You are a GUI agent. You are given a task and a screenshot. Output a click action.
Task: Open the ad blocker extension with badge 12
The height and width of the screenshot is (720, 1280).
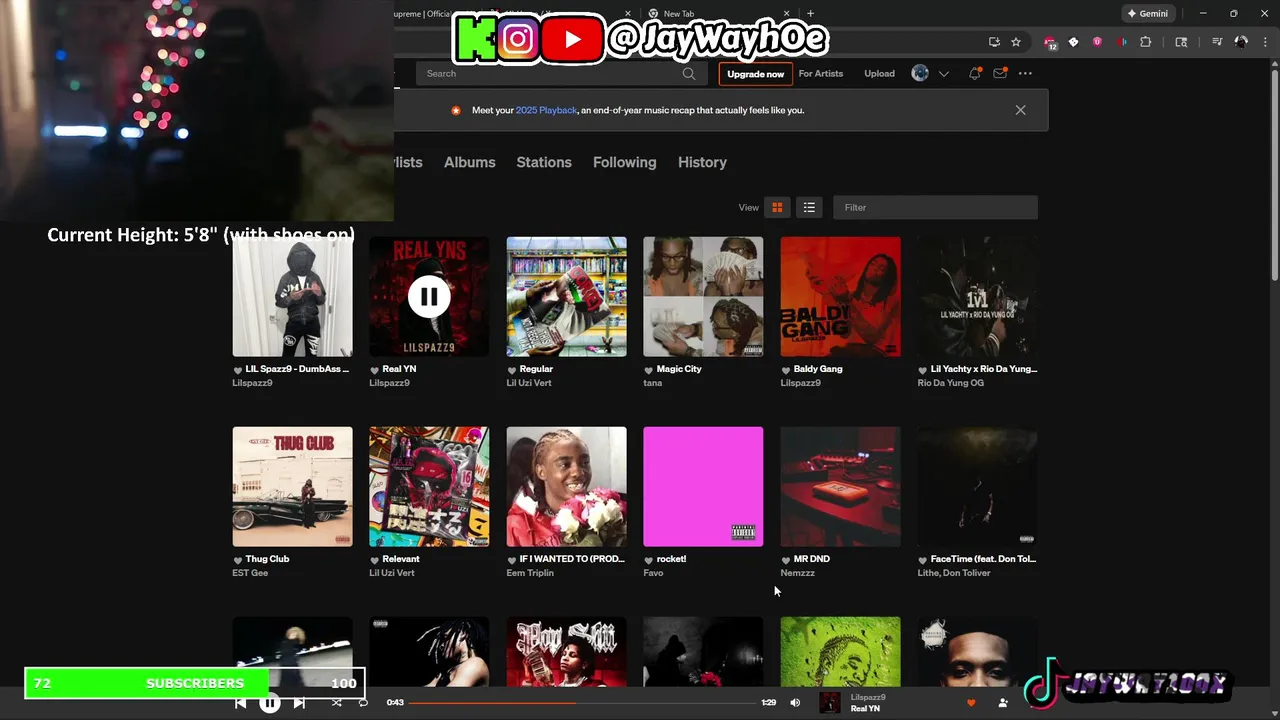(x=1050, y=42)
